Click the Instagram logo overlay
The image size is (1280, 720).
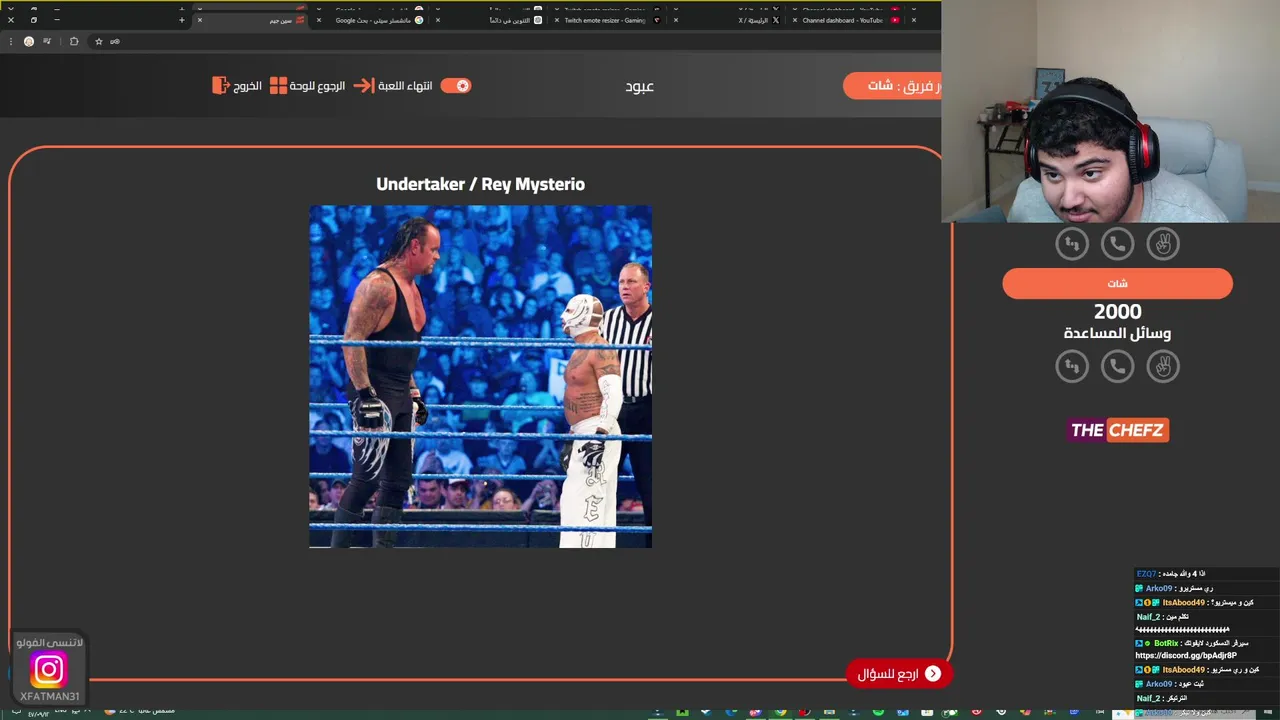[x=48, y=670]
